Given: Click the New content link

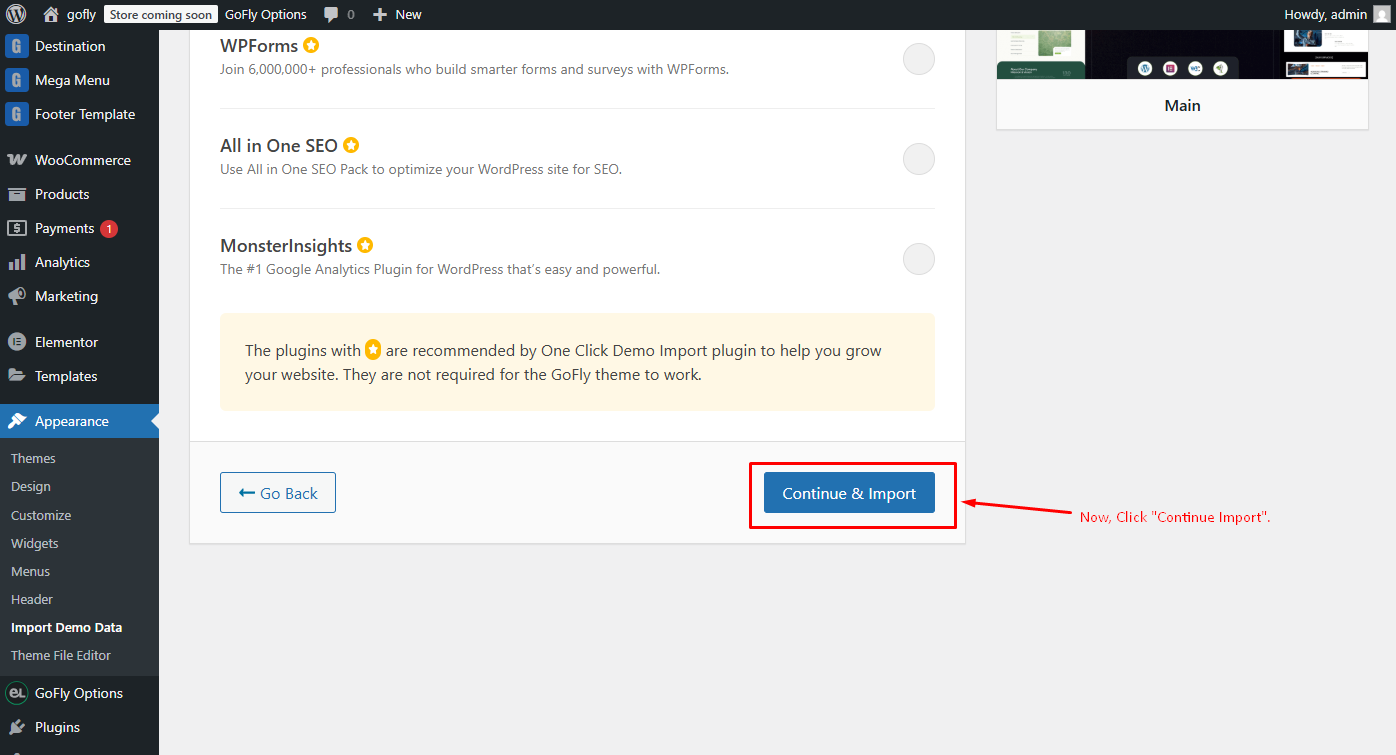Looking at the screenshot, I should click(408, 15).
